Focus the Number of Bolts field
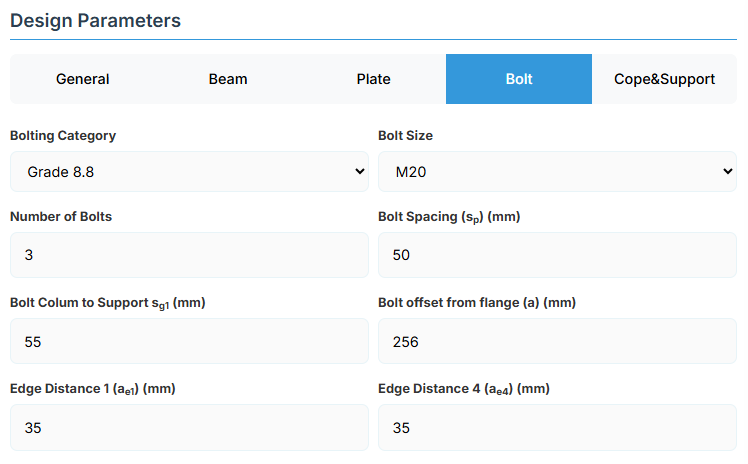Image resolution: width=748 pixels, height=464 pixels. [189, 255]
